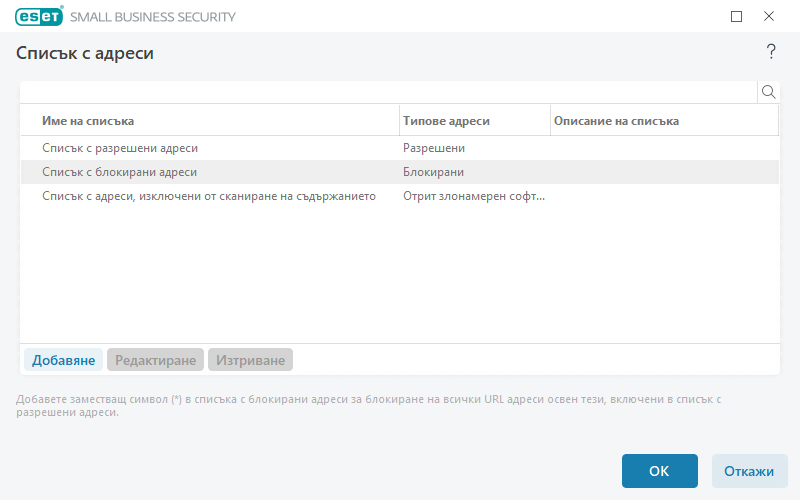Select the list of addresses excluded from content scanning
The height and width of the screenshot is (500, 800).
click(209, 197)
